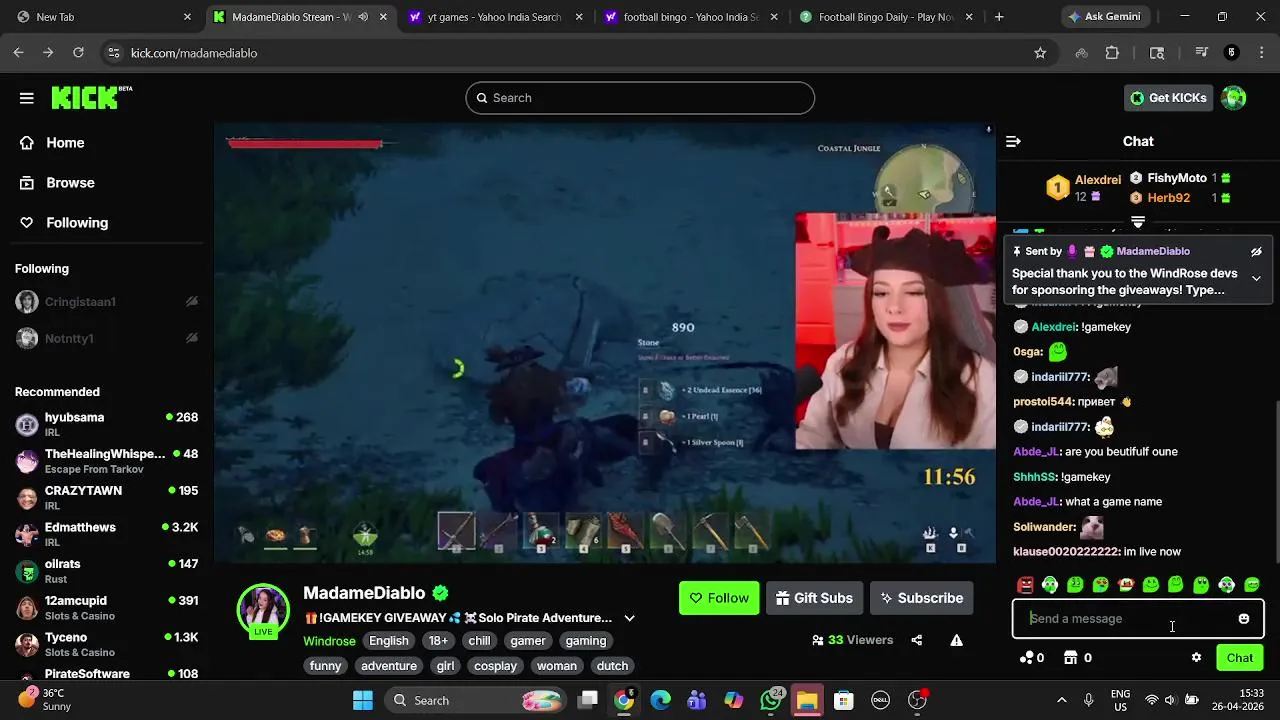Open Edmatthews recommended channel
1280x720 pixels.
point(107,534)
